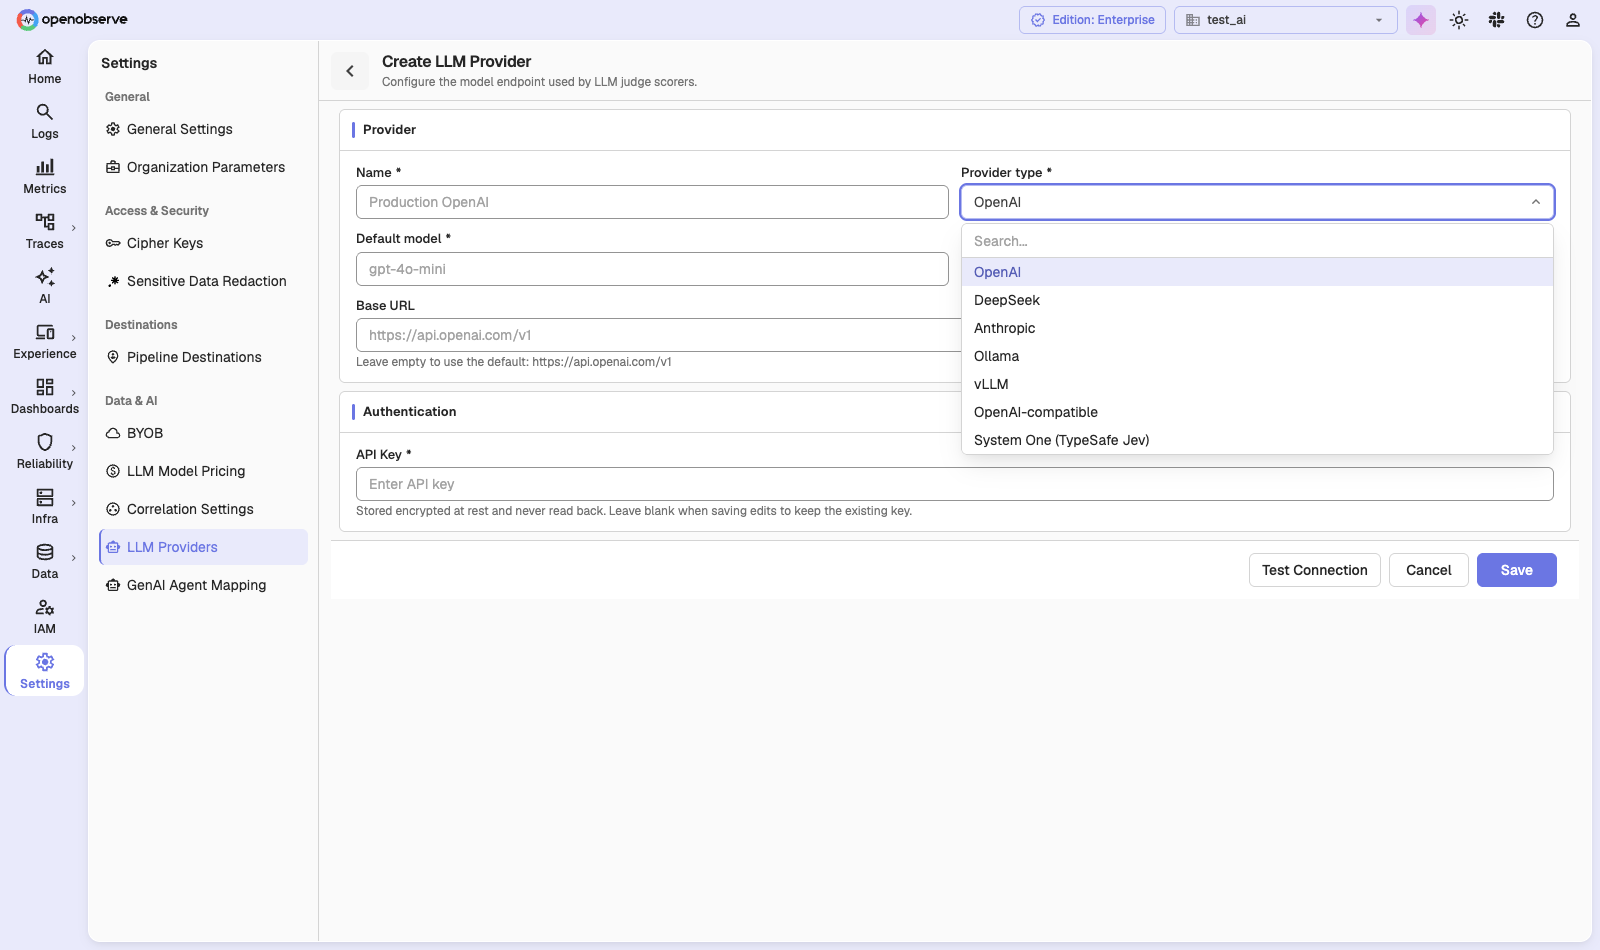Choose vLLM from provider list
The image size is (1600, 950).
tap(1257, 384)
